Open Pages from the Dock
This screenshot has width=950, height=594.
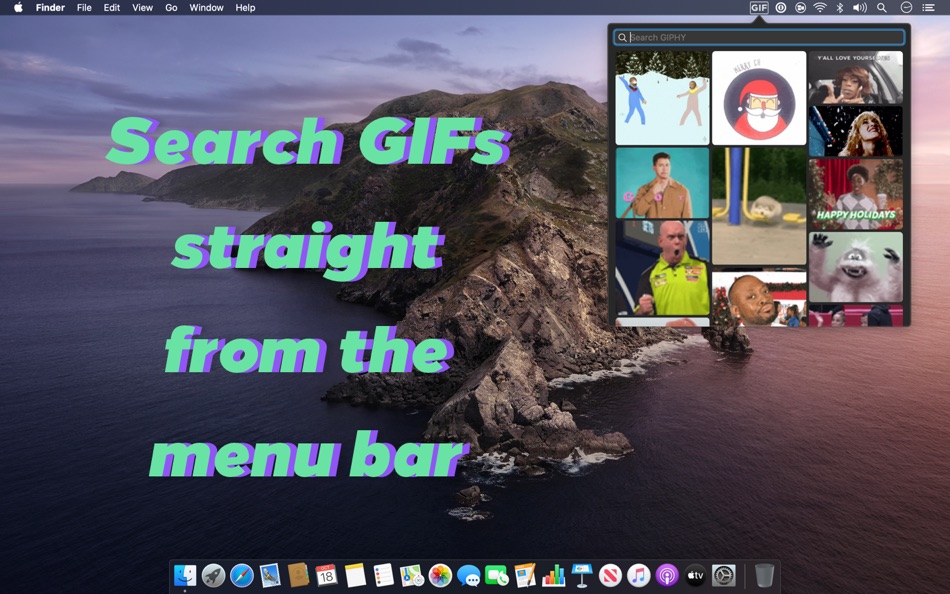click(x=525, y=575)
